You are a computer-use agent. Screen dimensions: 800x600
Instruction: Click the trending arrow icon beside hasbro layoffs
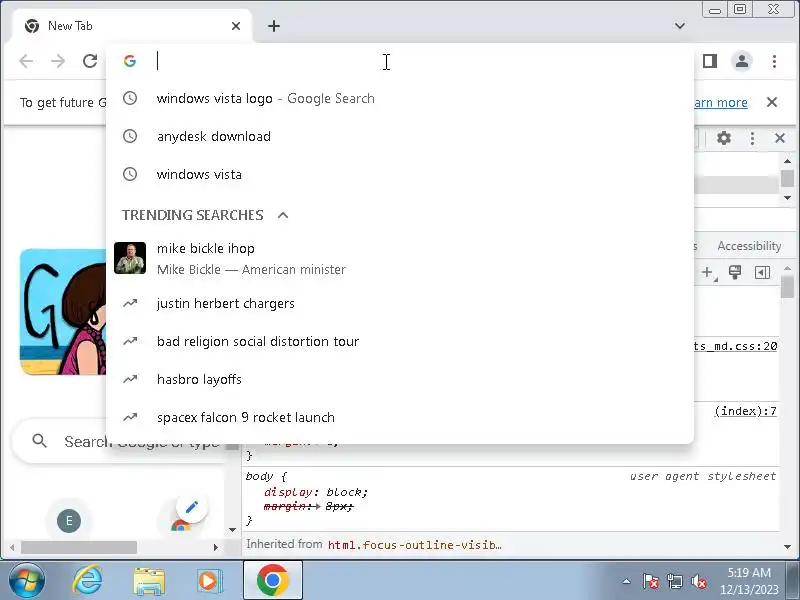(x=130, y=379)
